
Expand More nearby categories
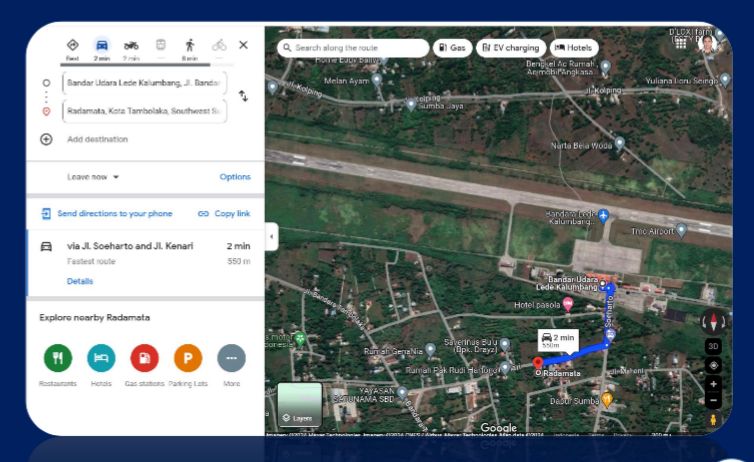pos(231,358)
